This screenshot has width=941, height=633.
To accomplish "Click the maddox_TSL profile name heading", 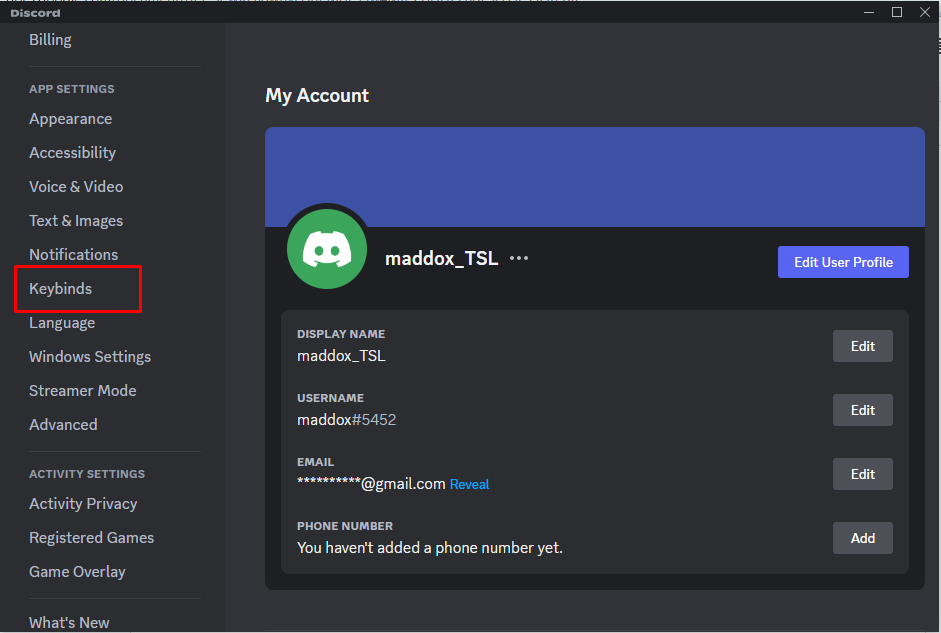I will point(442,259).
